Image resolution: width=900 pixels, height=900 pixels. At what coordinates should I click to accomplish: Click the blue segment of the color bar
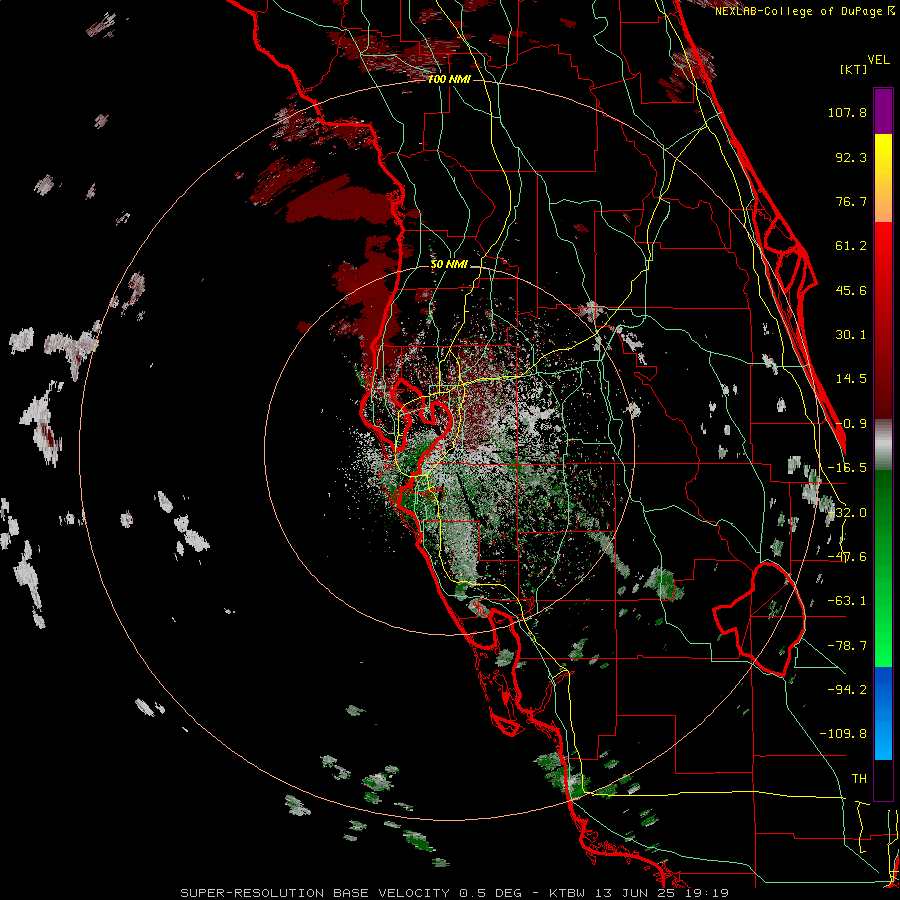coord(883,713)
